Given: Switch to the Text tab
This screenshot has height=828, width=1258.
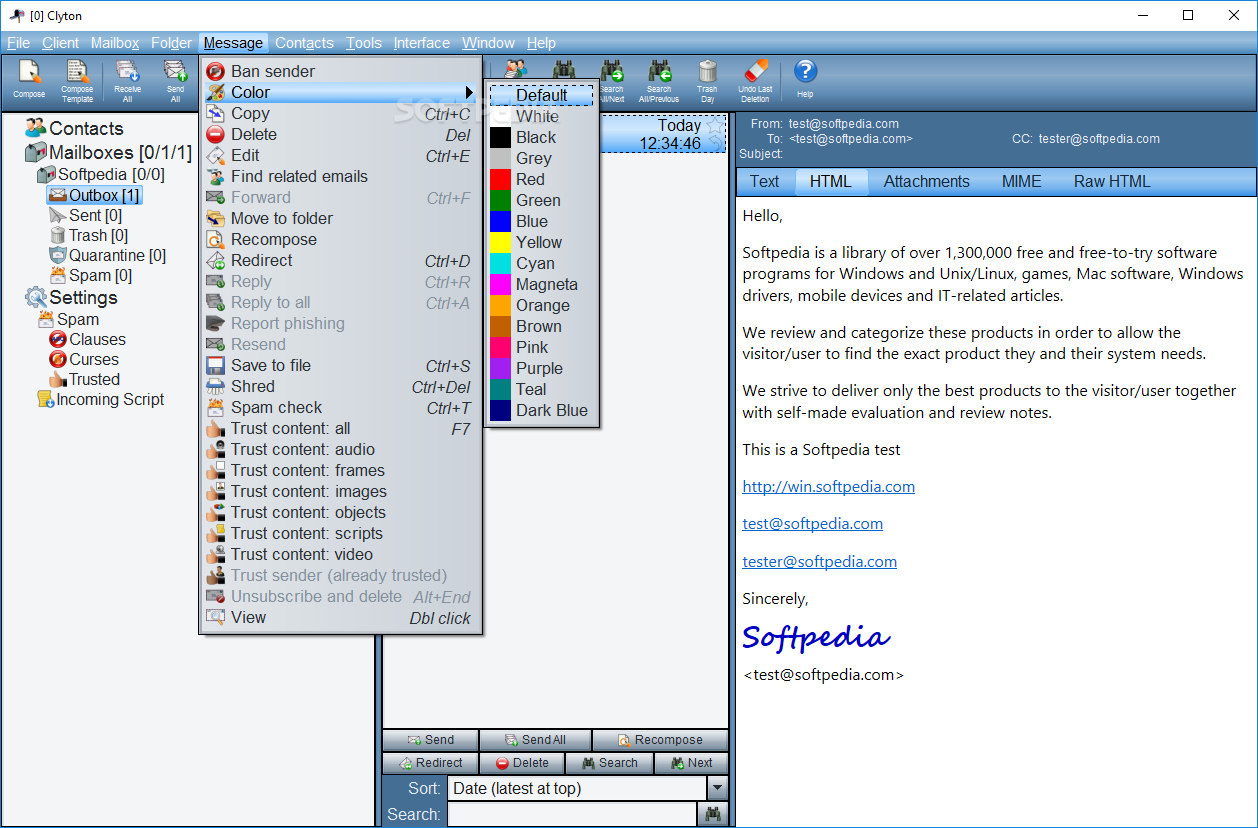Looking at the screenshot, I should pyautogui.click(x=764, y=181).
